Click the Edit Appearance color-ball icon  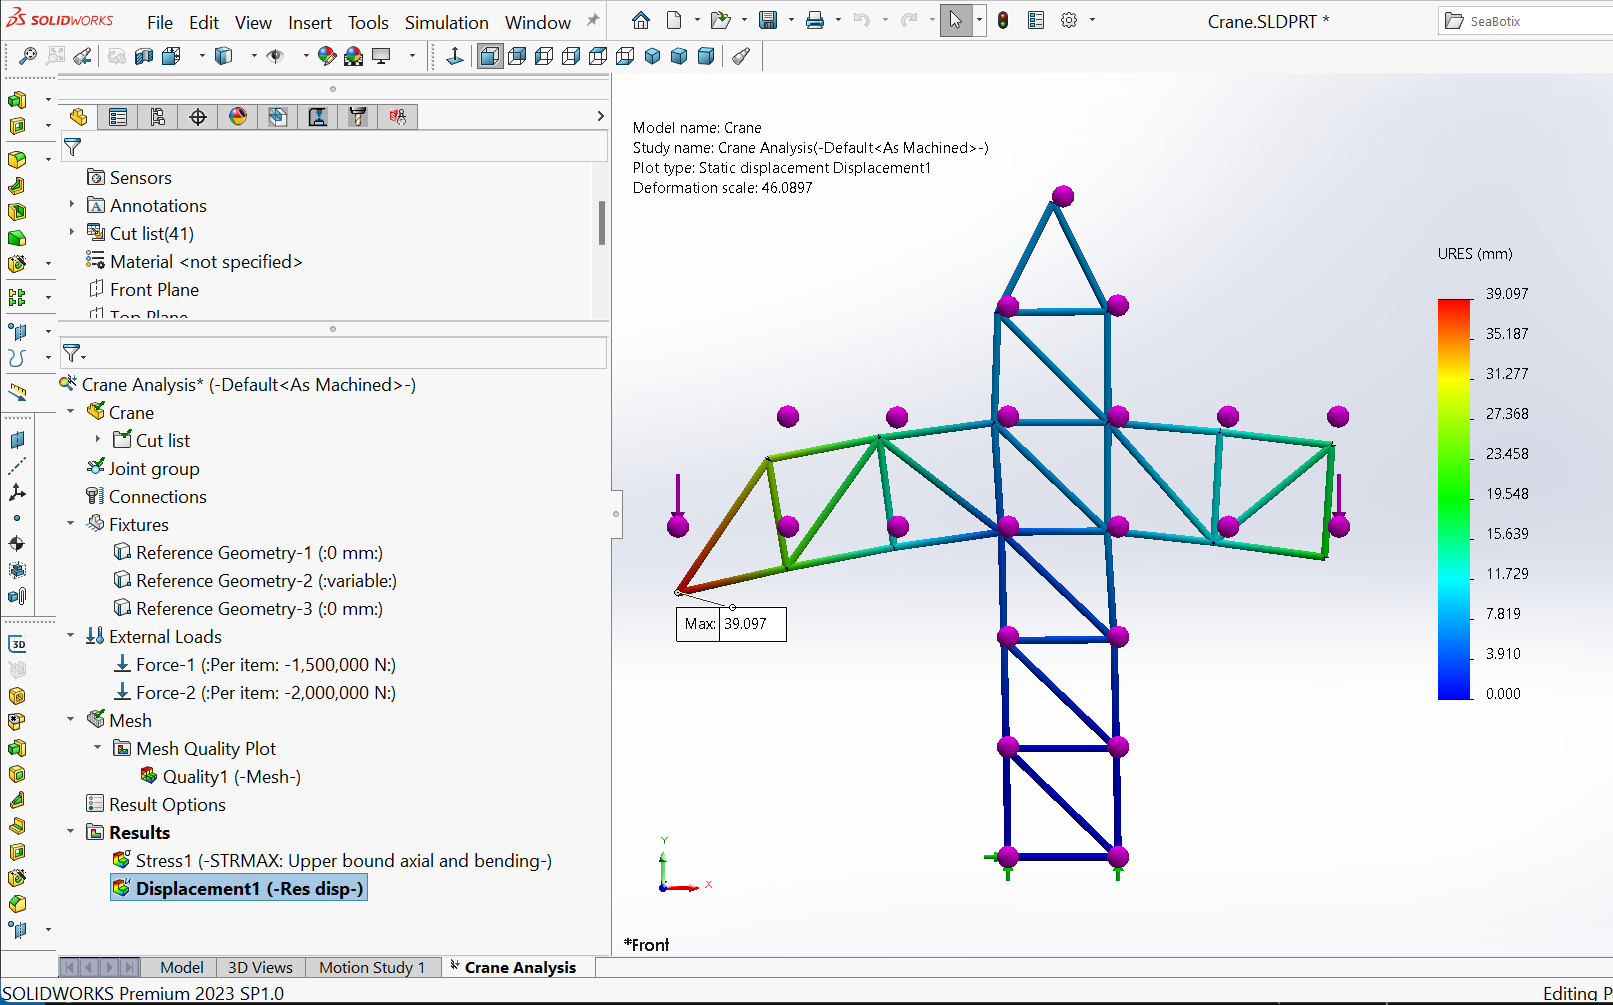click(x=326, y=56)
